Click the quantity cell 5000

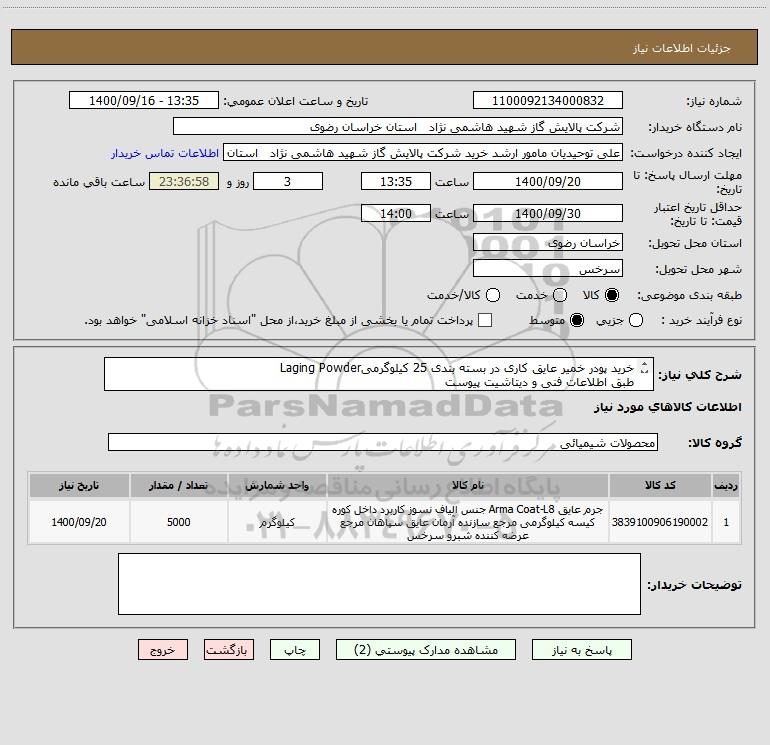pyautogui.click(x=179, y=522)
